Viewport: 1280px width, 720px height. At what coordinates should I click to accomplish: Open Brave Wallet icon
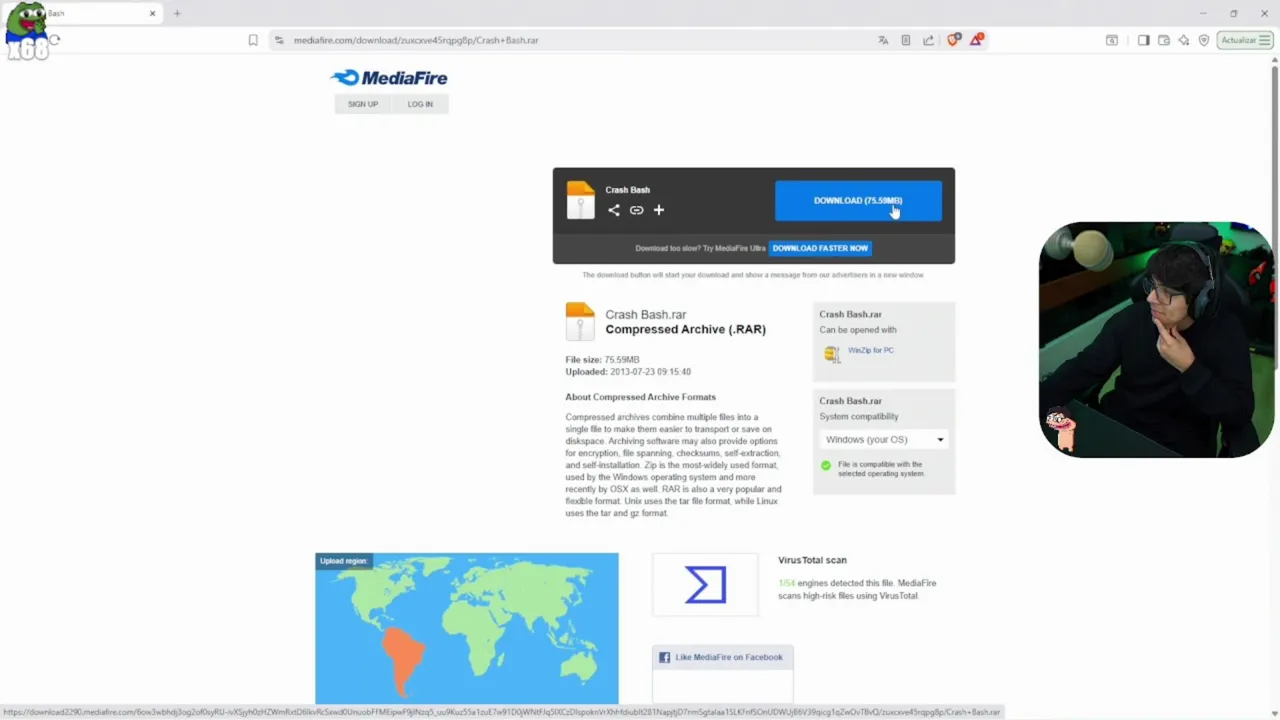click(1164, 40)
